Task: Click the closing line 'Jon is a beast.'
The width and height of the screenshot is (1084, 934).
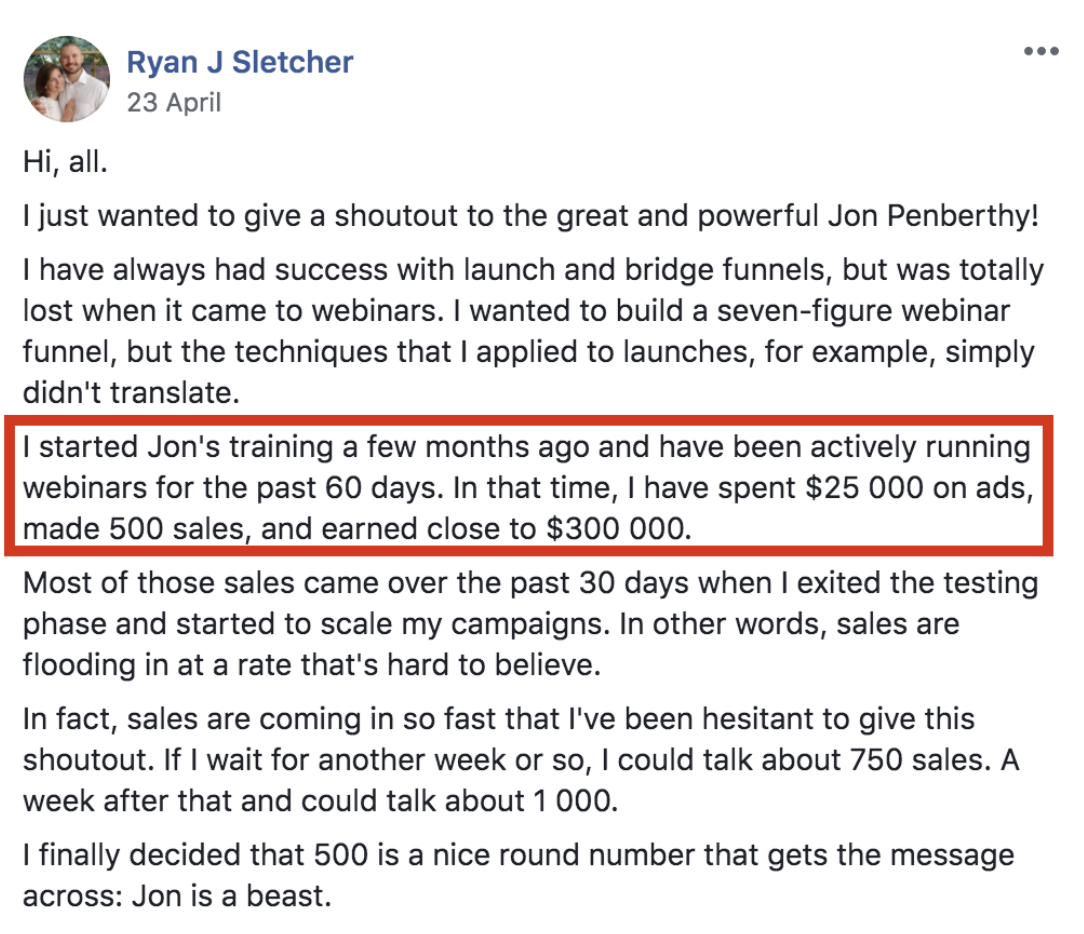Action: [x=232, y=896]
